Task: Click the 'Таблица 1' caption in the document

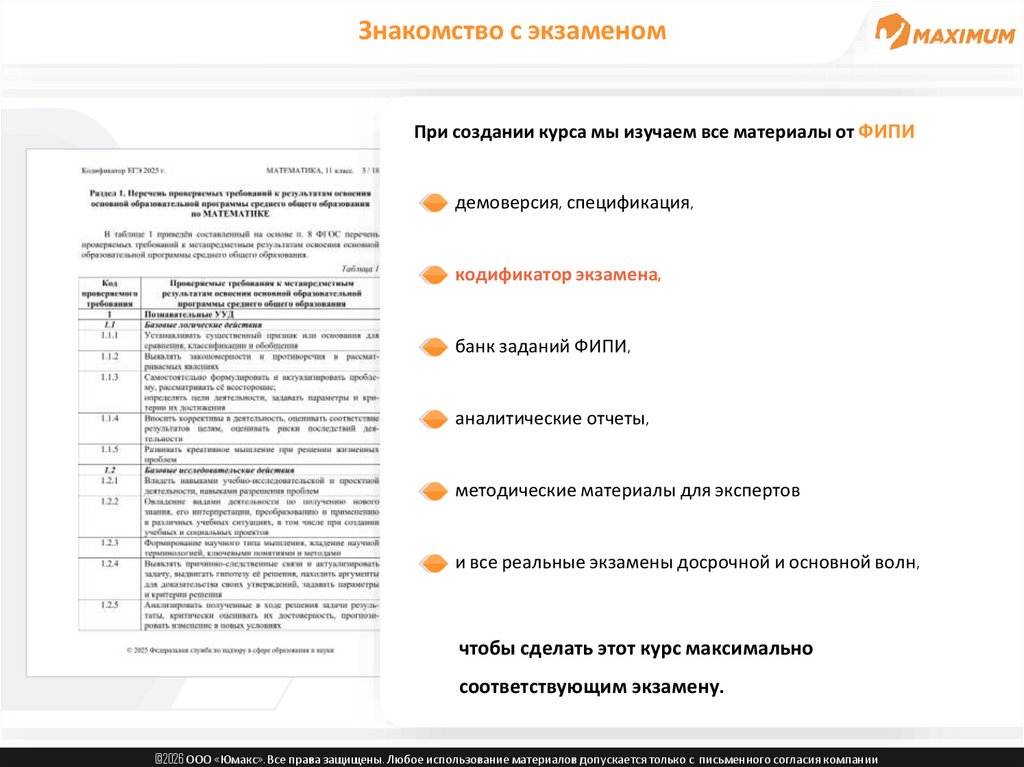Action: tap(360, 269)
